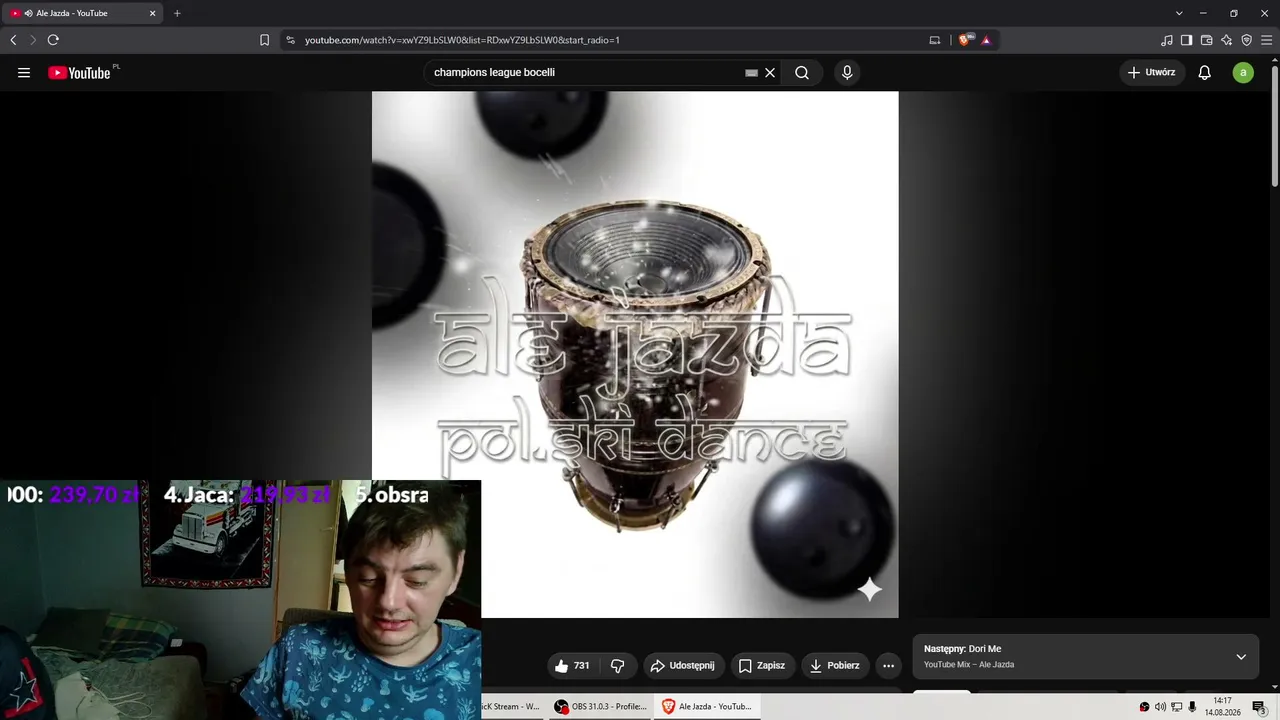
Task: Click the microphone tray icon
Action: point(1192,707)
